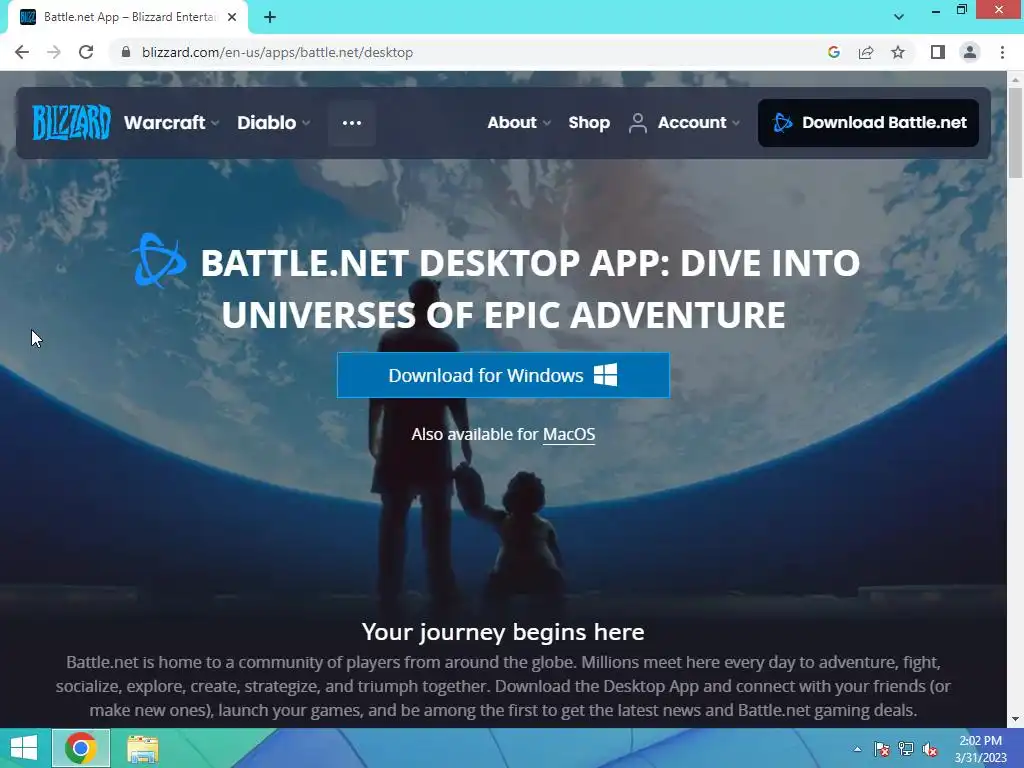The image size is (1024, 768).
Task: Click the scrollbar down arrow
Action: 1015,719
